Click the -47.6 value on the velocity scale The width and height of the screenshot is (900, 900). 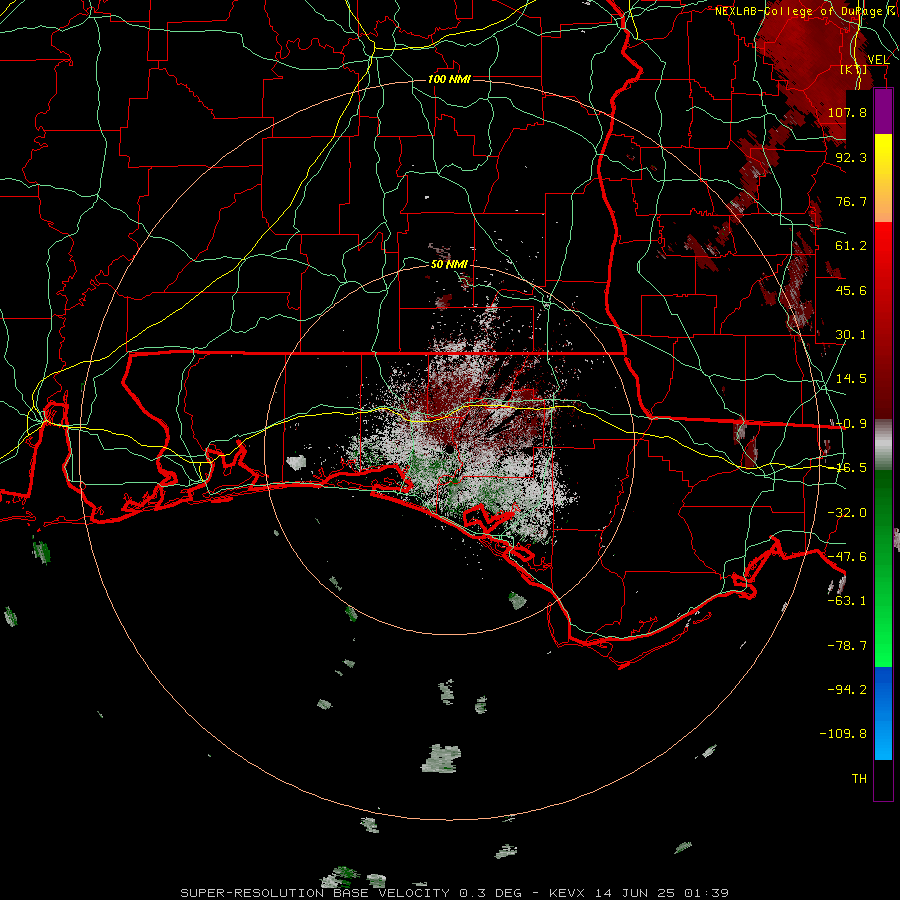tap(847, 557)
